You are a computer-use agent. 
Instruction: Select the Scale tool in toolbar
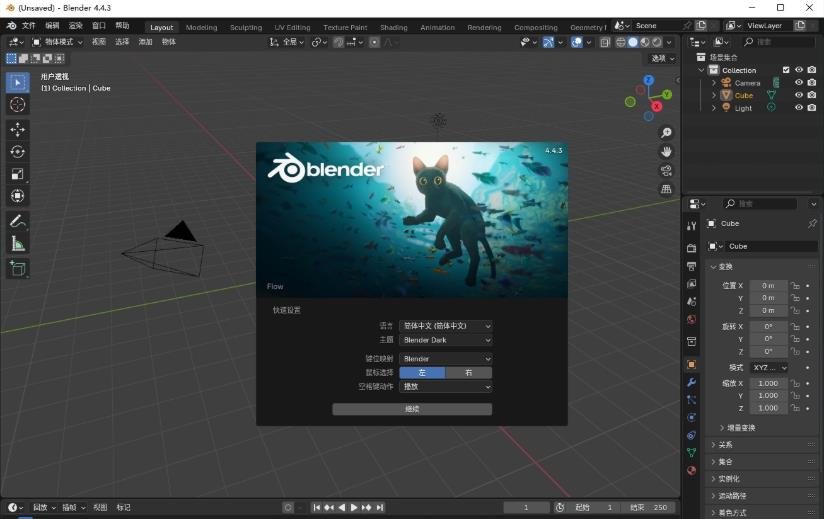click(x=17, y=174)
